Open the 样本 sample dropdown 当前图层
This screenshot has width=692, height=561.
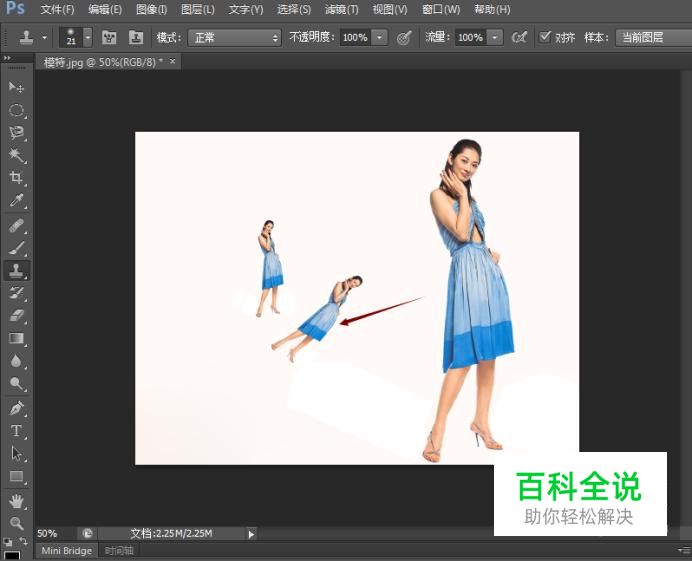tap(654, 38)
